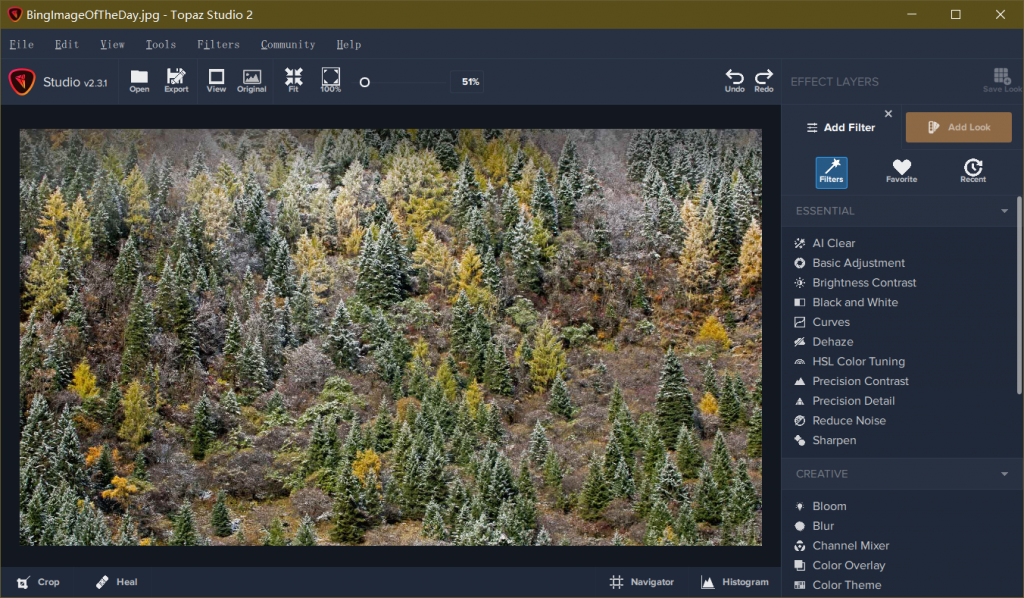
Task: Toggle the Original image preview
Action: (252, 80)
